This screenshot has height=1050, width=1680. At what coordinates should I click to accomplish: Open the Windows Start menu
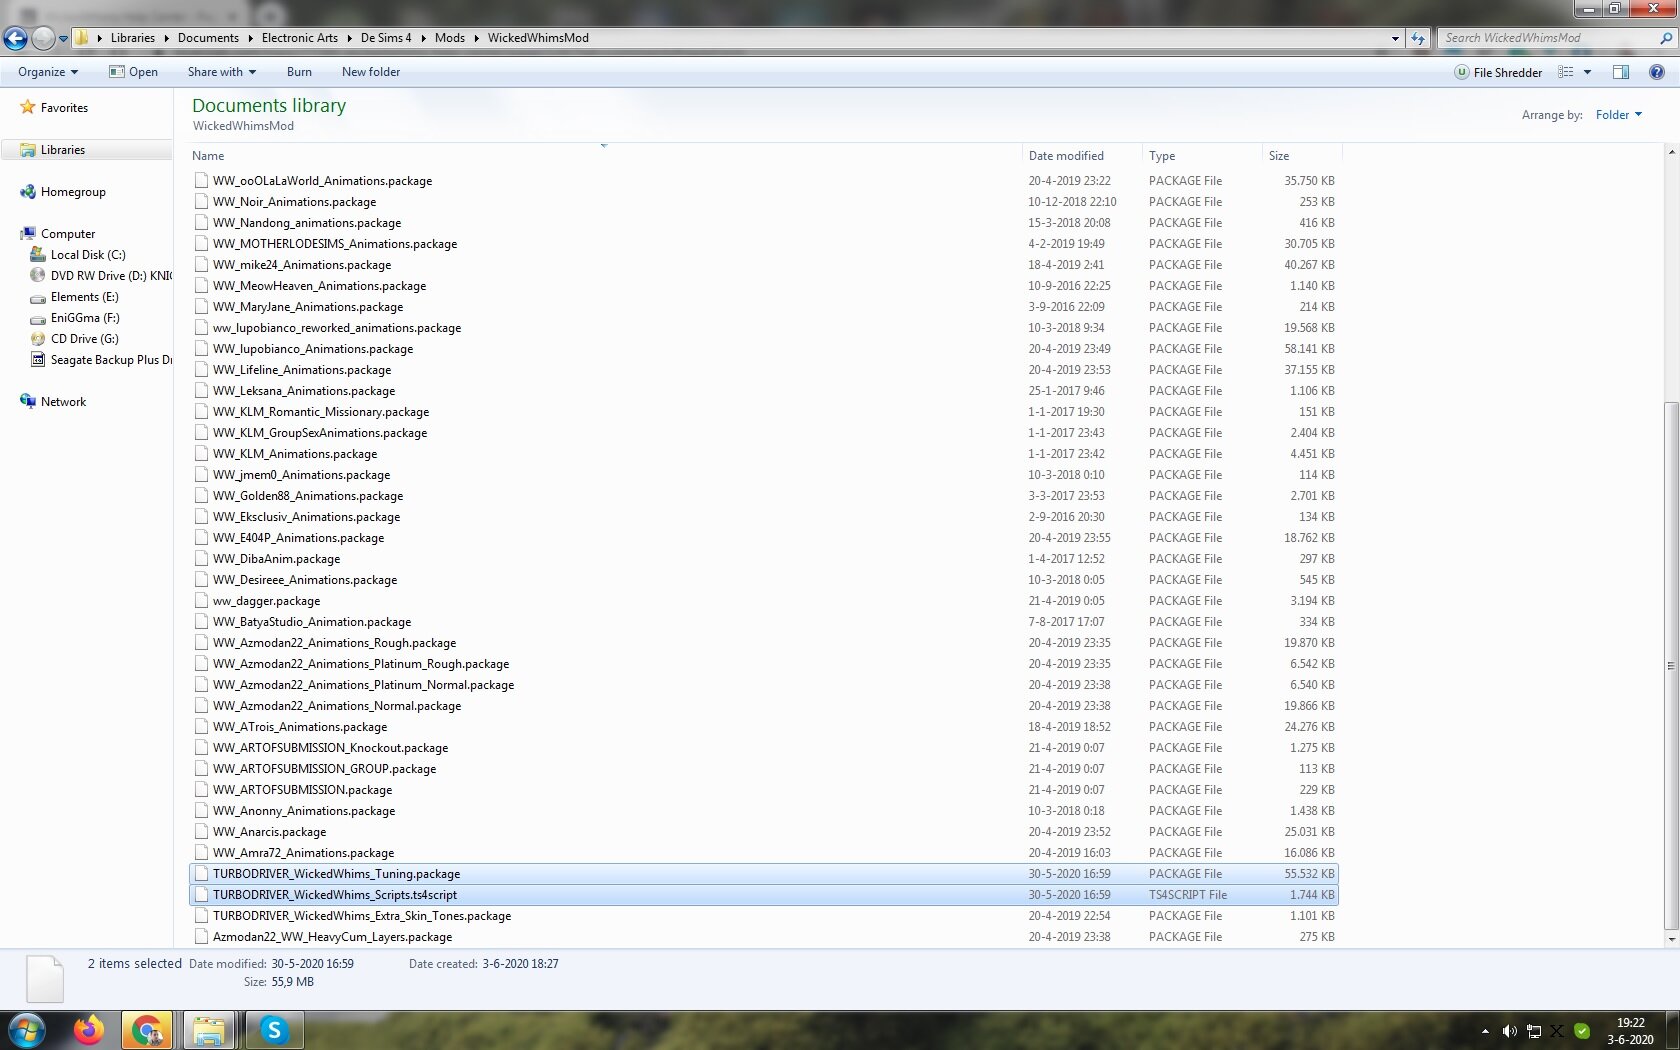coord(26,1030)
